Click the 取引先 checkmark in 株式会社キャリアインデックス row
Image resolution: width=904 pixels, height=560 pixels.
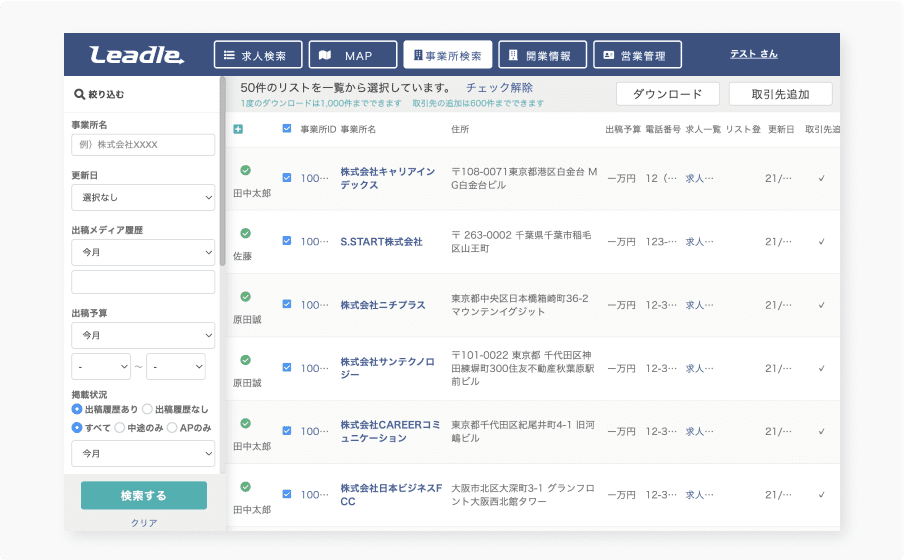coord(822,178)
